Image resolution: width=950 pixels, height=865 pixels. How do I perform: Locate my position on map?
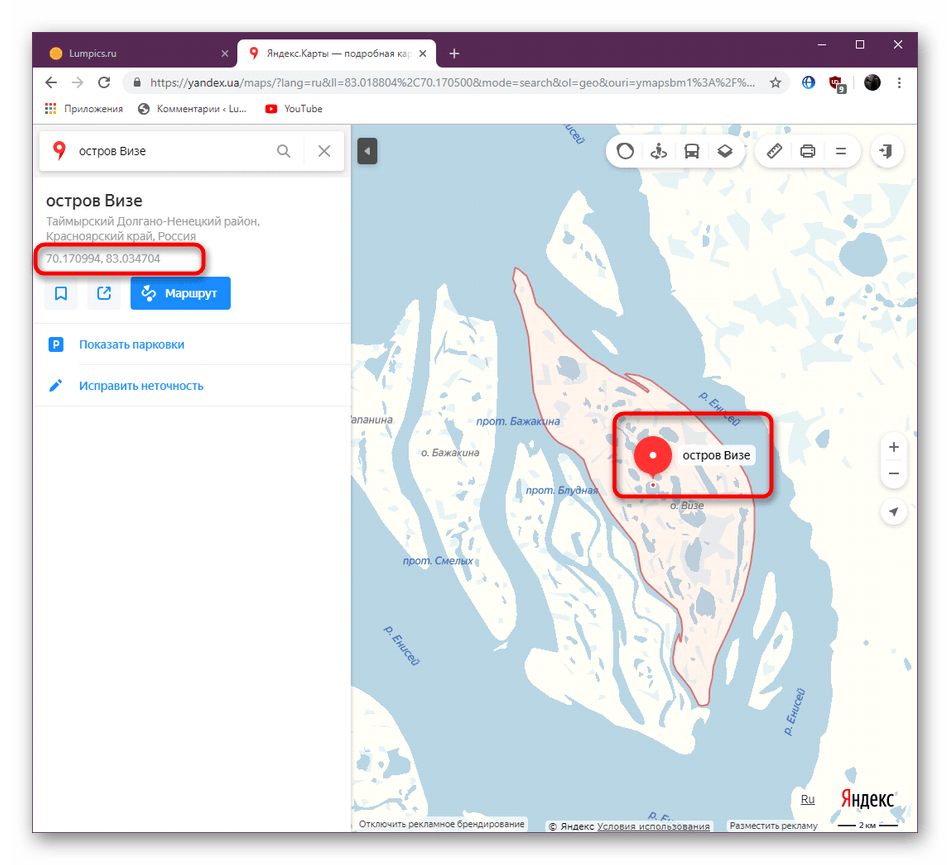[x=894, y=512]
